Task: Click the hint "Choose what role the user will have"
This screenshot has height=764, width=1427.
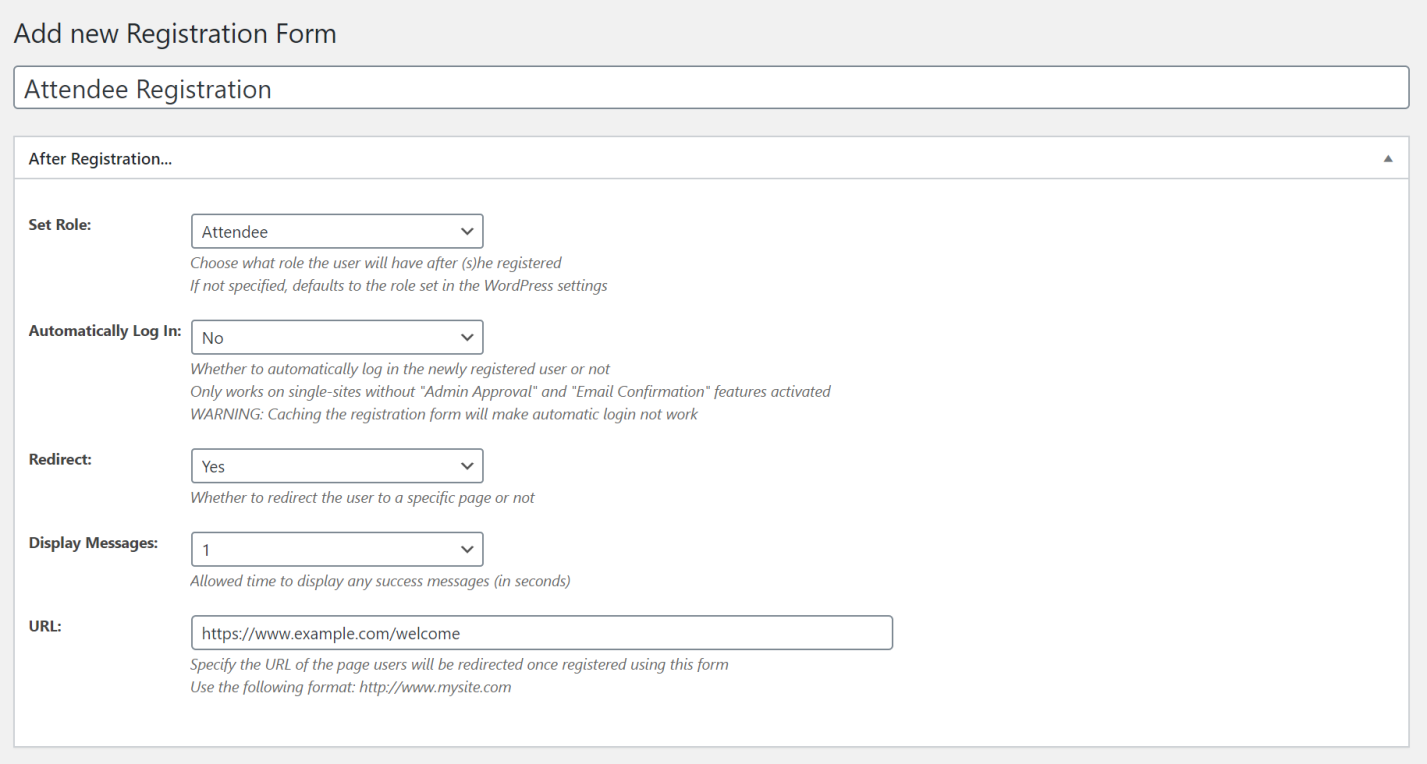Action: [x=376, y=264]
